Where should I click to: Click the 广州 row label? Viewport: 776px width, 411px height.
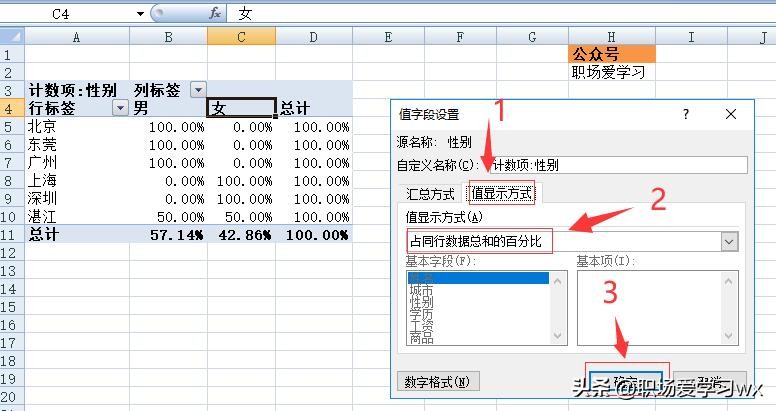tap(77, 162)
